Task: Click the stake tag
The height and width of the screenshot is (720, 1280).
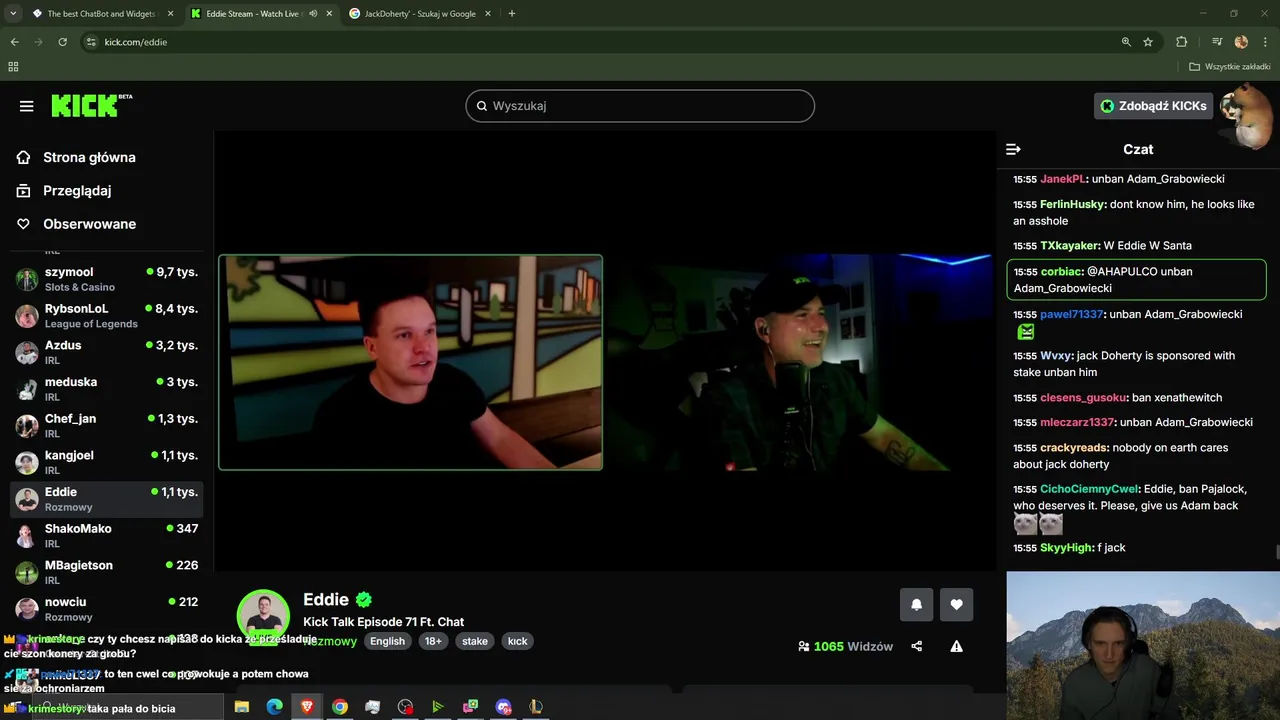Action: click(x=475, y=641)
